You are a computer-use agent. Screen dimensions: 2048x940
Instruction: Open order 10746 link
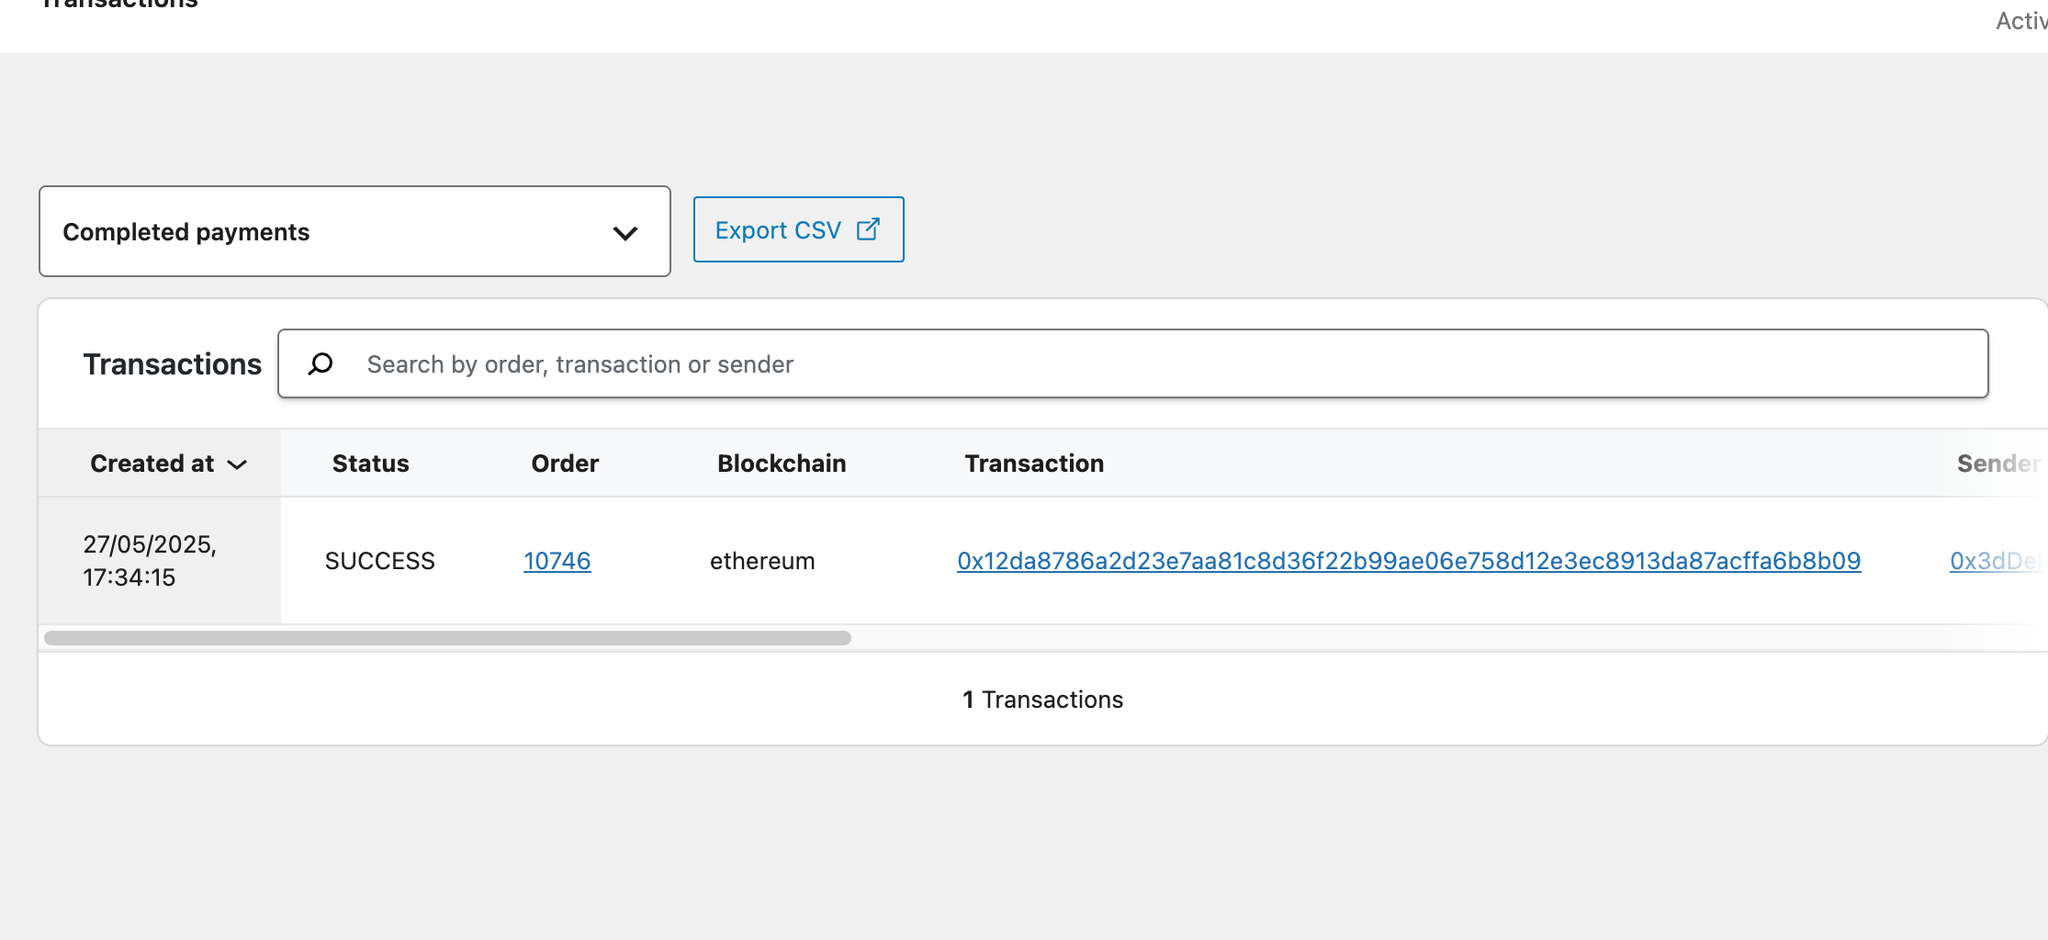click(557, 561)
